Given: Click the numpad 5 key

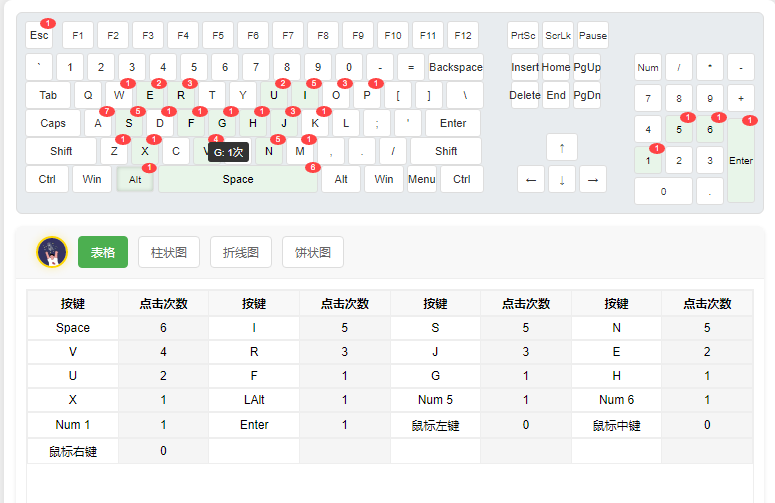Looking at the screenshot, I should pyautogui.click(x=679, y=129).
